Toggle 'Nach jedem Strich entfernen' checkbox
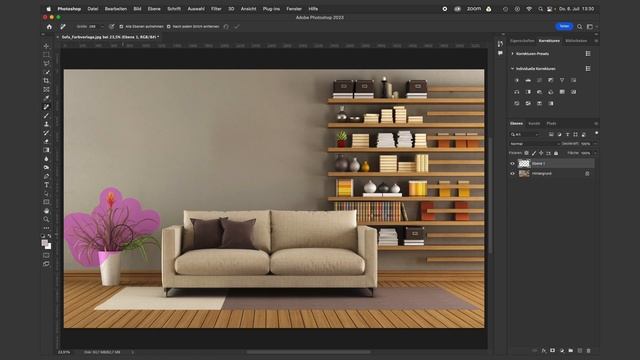 coord(169,27)
